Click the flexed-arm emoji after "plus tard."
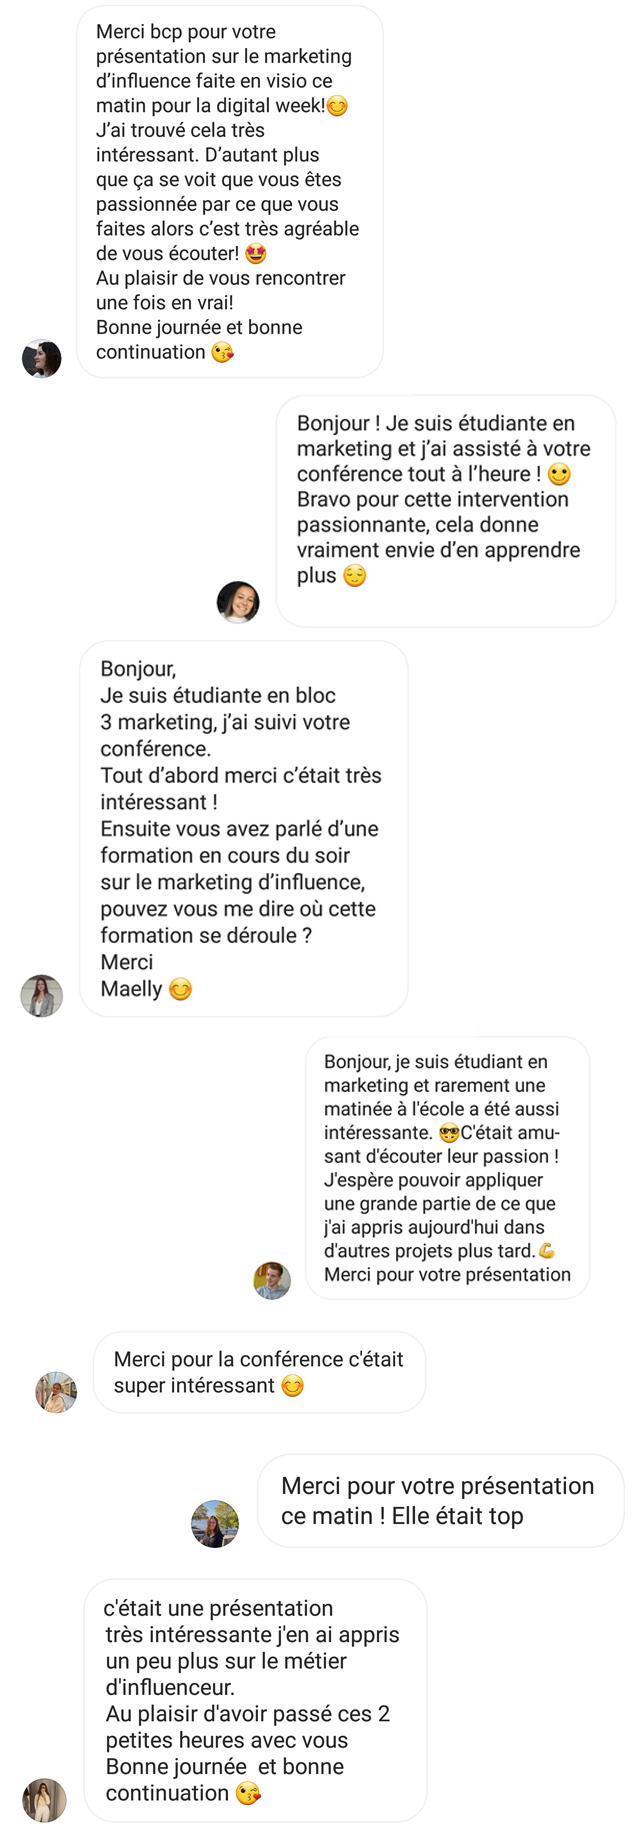 point(547,1251)
